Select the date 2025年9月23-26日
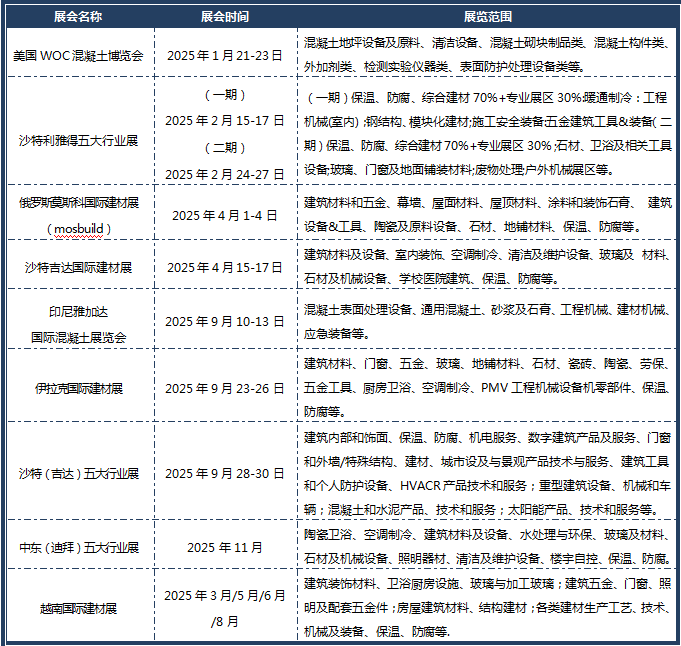The image size is (681, 646). pos(225,388)
